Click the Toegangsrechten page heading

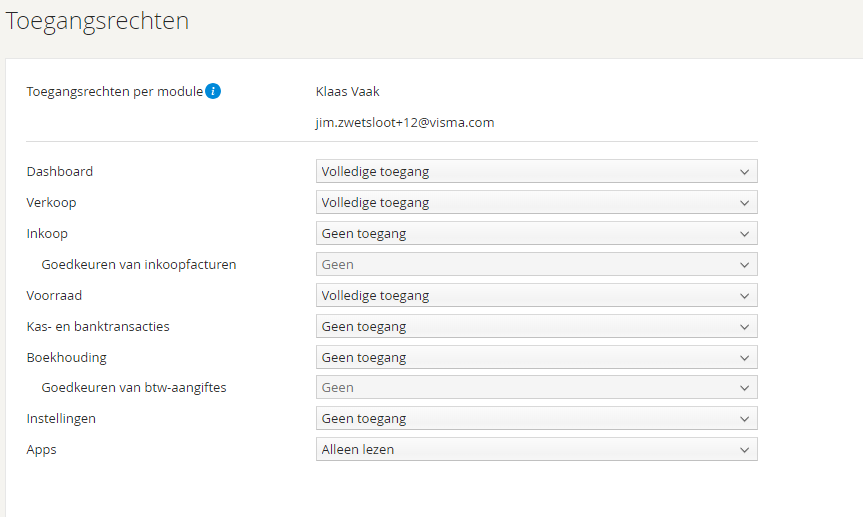[97, 21]
